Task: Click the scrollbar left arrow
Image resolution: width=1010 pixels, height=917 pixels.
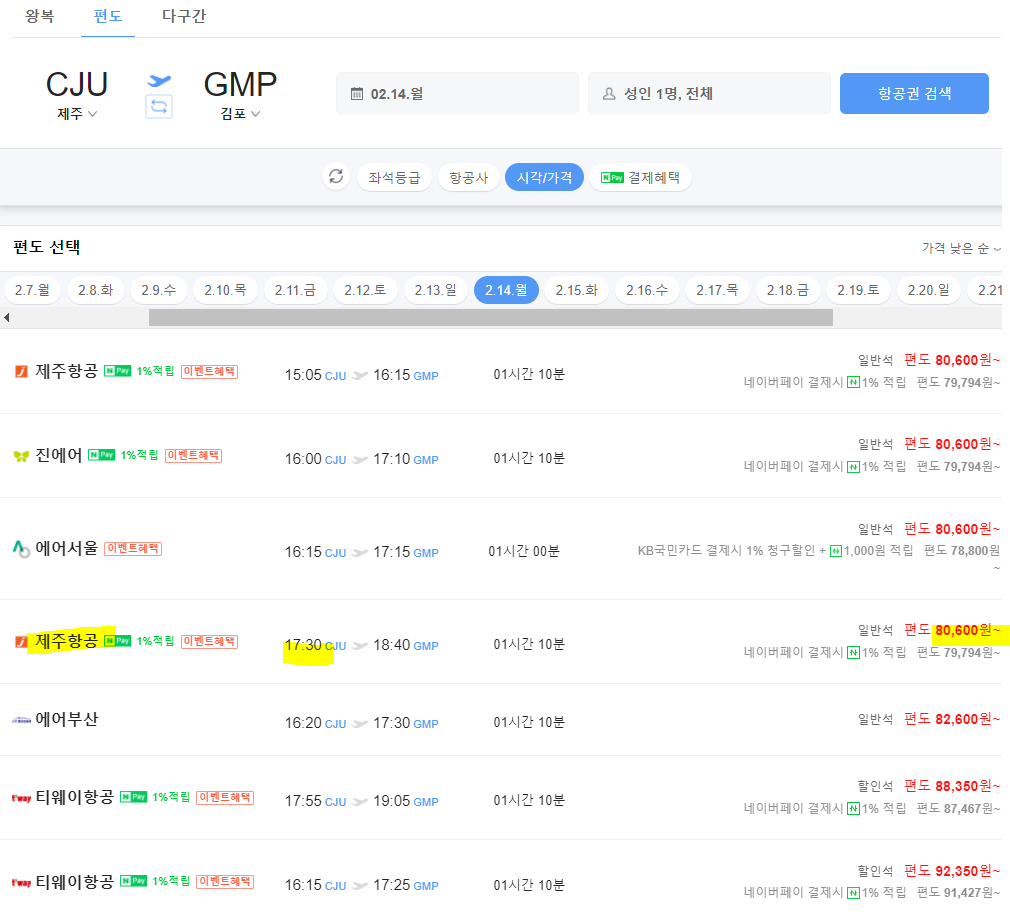Action: (6, 317)
